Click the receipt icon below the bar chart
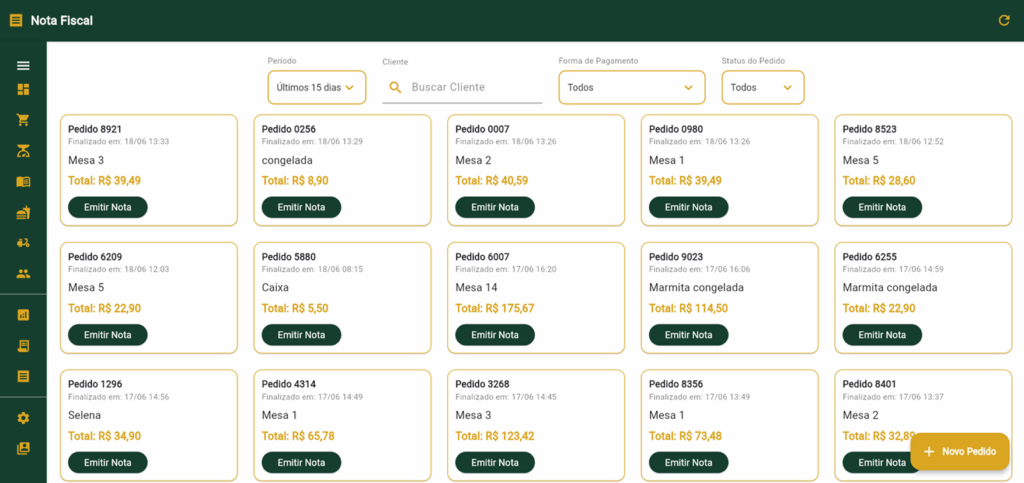Screen dimensions: 1024x483 (23, 346)
